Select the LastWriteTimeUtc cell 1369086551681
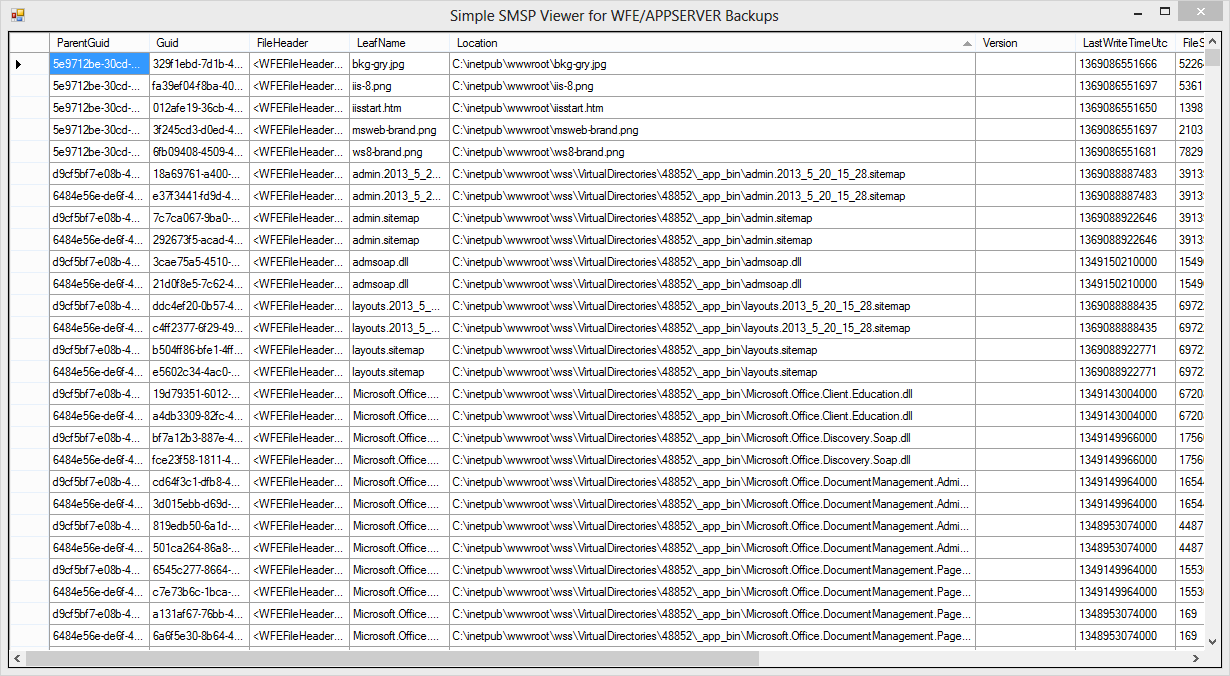1230x676 pixels. point(1125,152)
